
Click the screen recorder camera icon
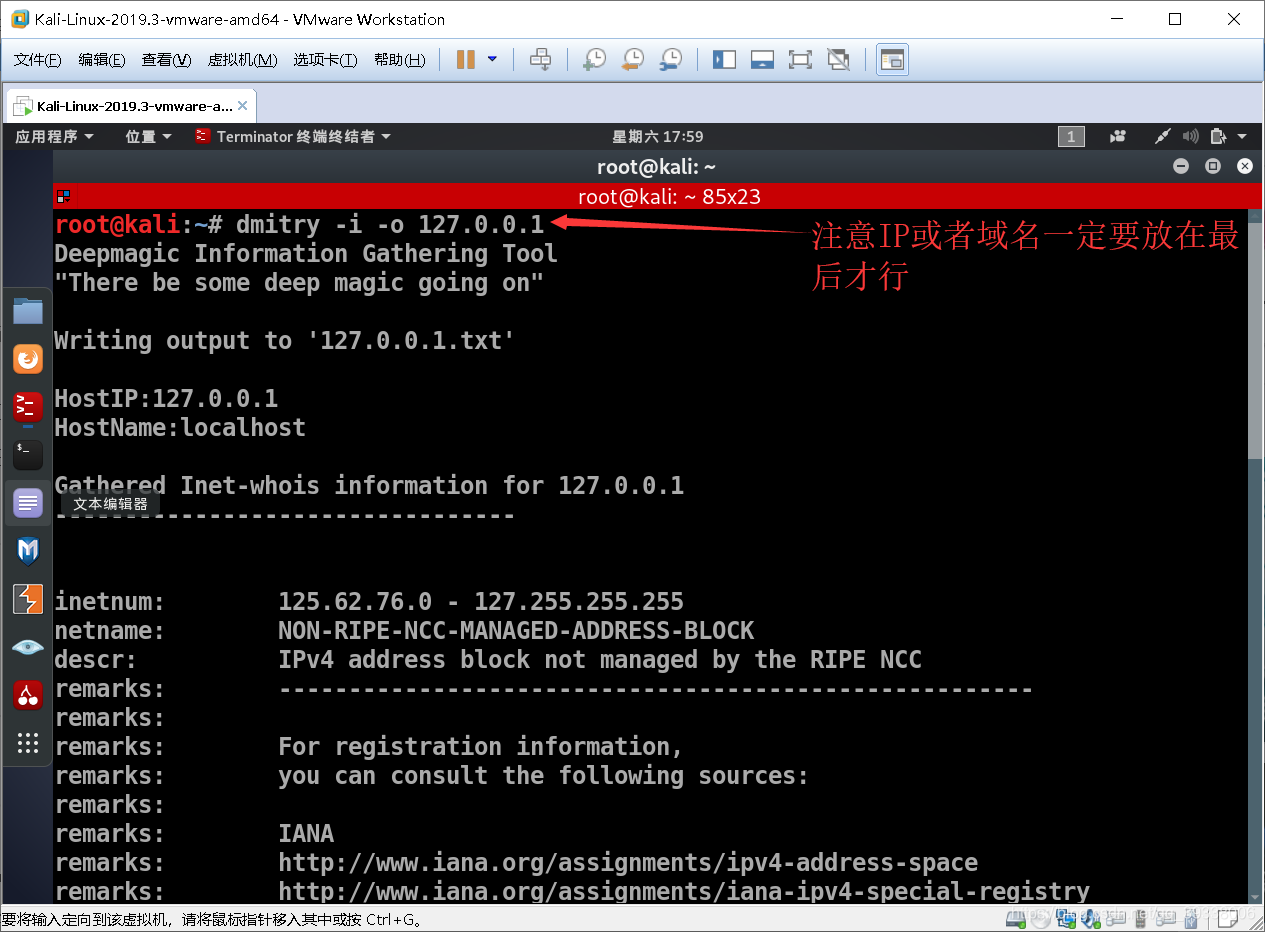[1119, 137]
